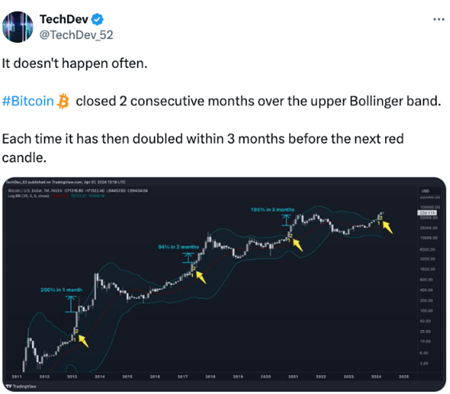Open the Bitcoin chart image thumbnail
Image resolution: width=450 pixels, height=394 pixels.
224,284
